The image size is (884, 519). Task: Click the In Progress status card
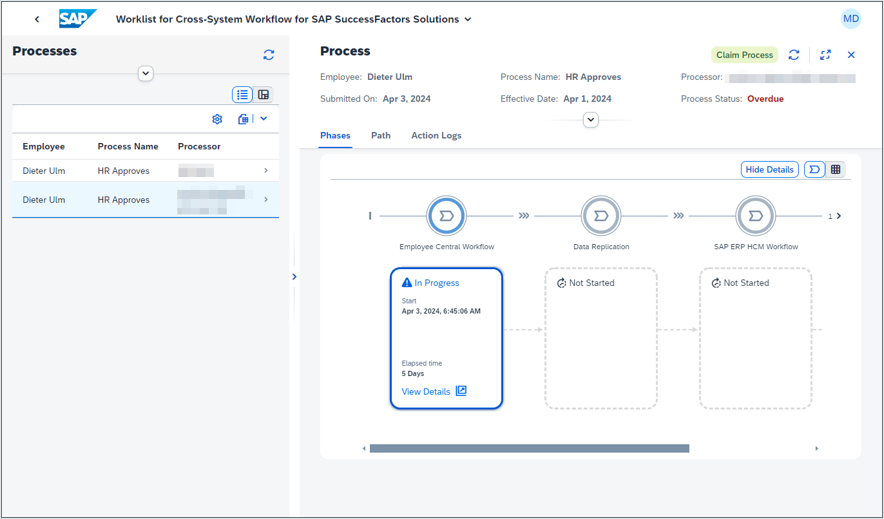(447, 338)
